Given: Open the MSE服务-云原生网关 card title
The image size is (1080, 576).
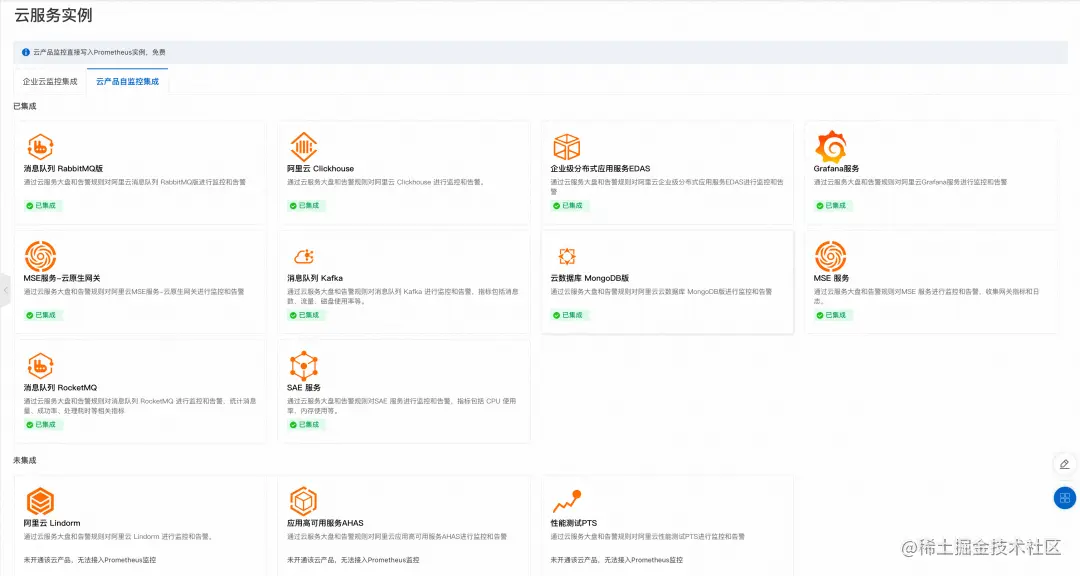Looking at the screenshot, I should tap(62, 278).
